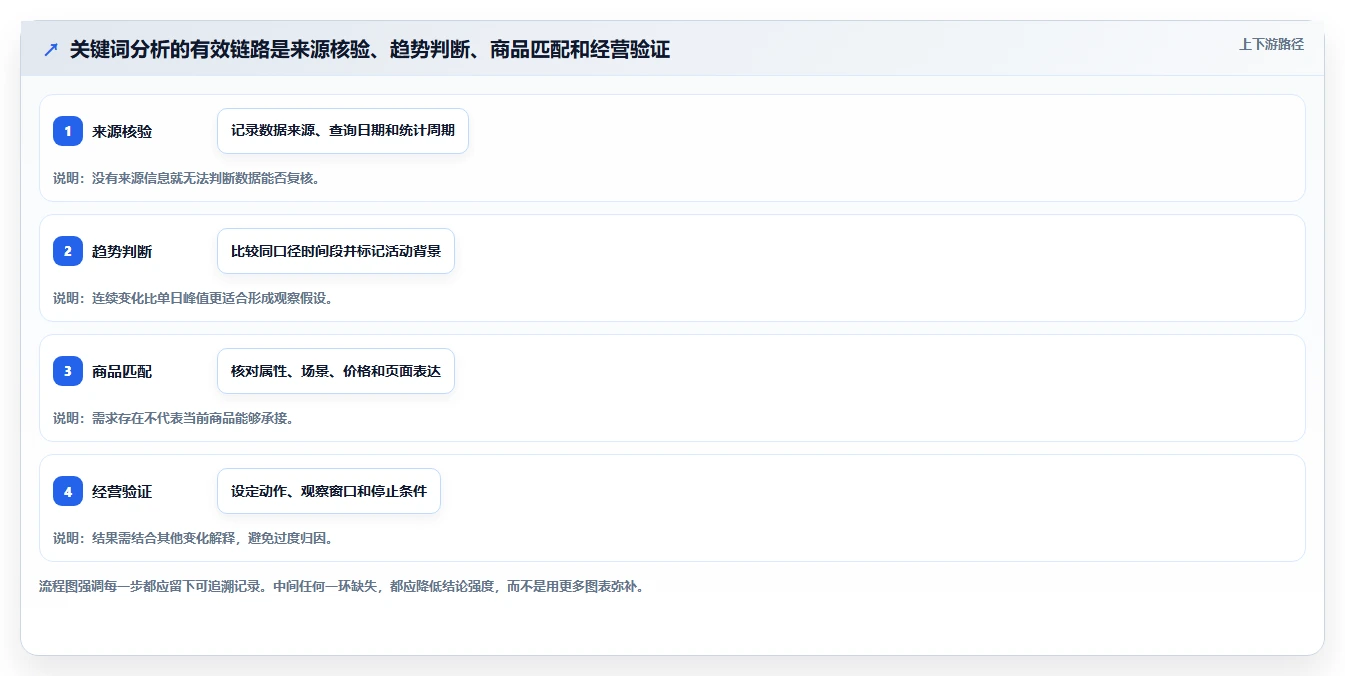Select the 来源核验 step label
This screenshot has height=676, width=1345.
click(122, 132)
